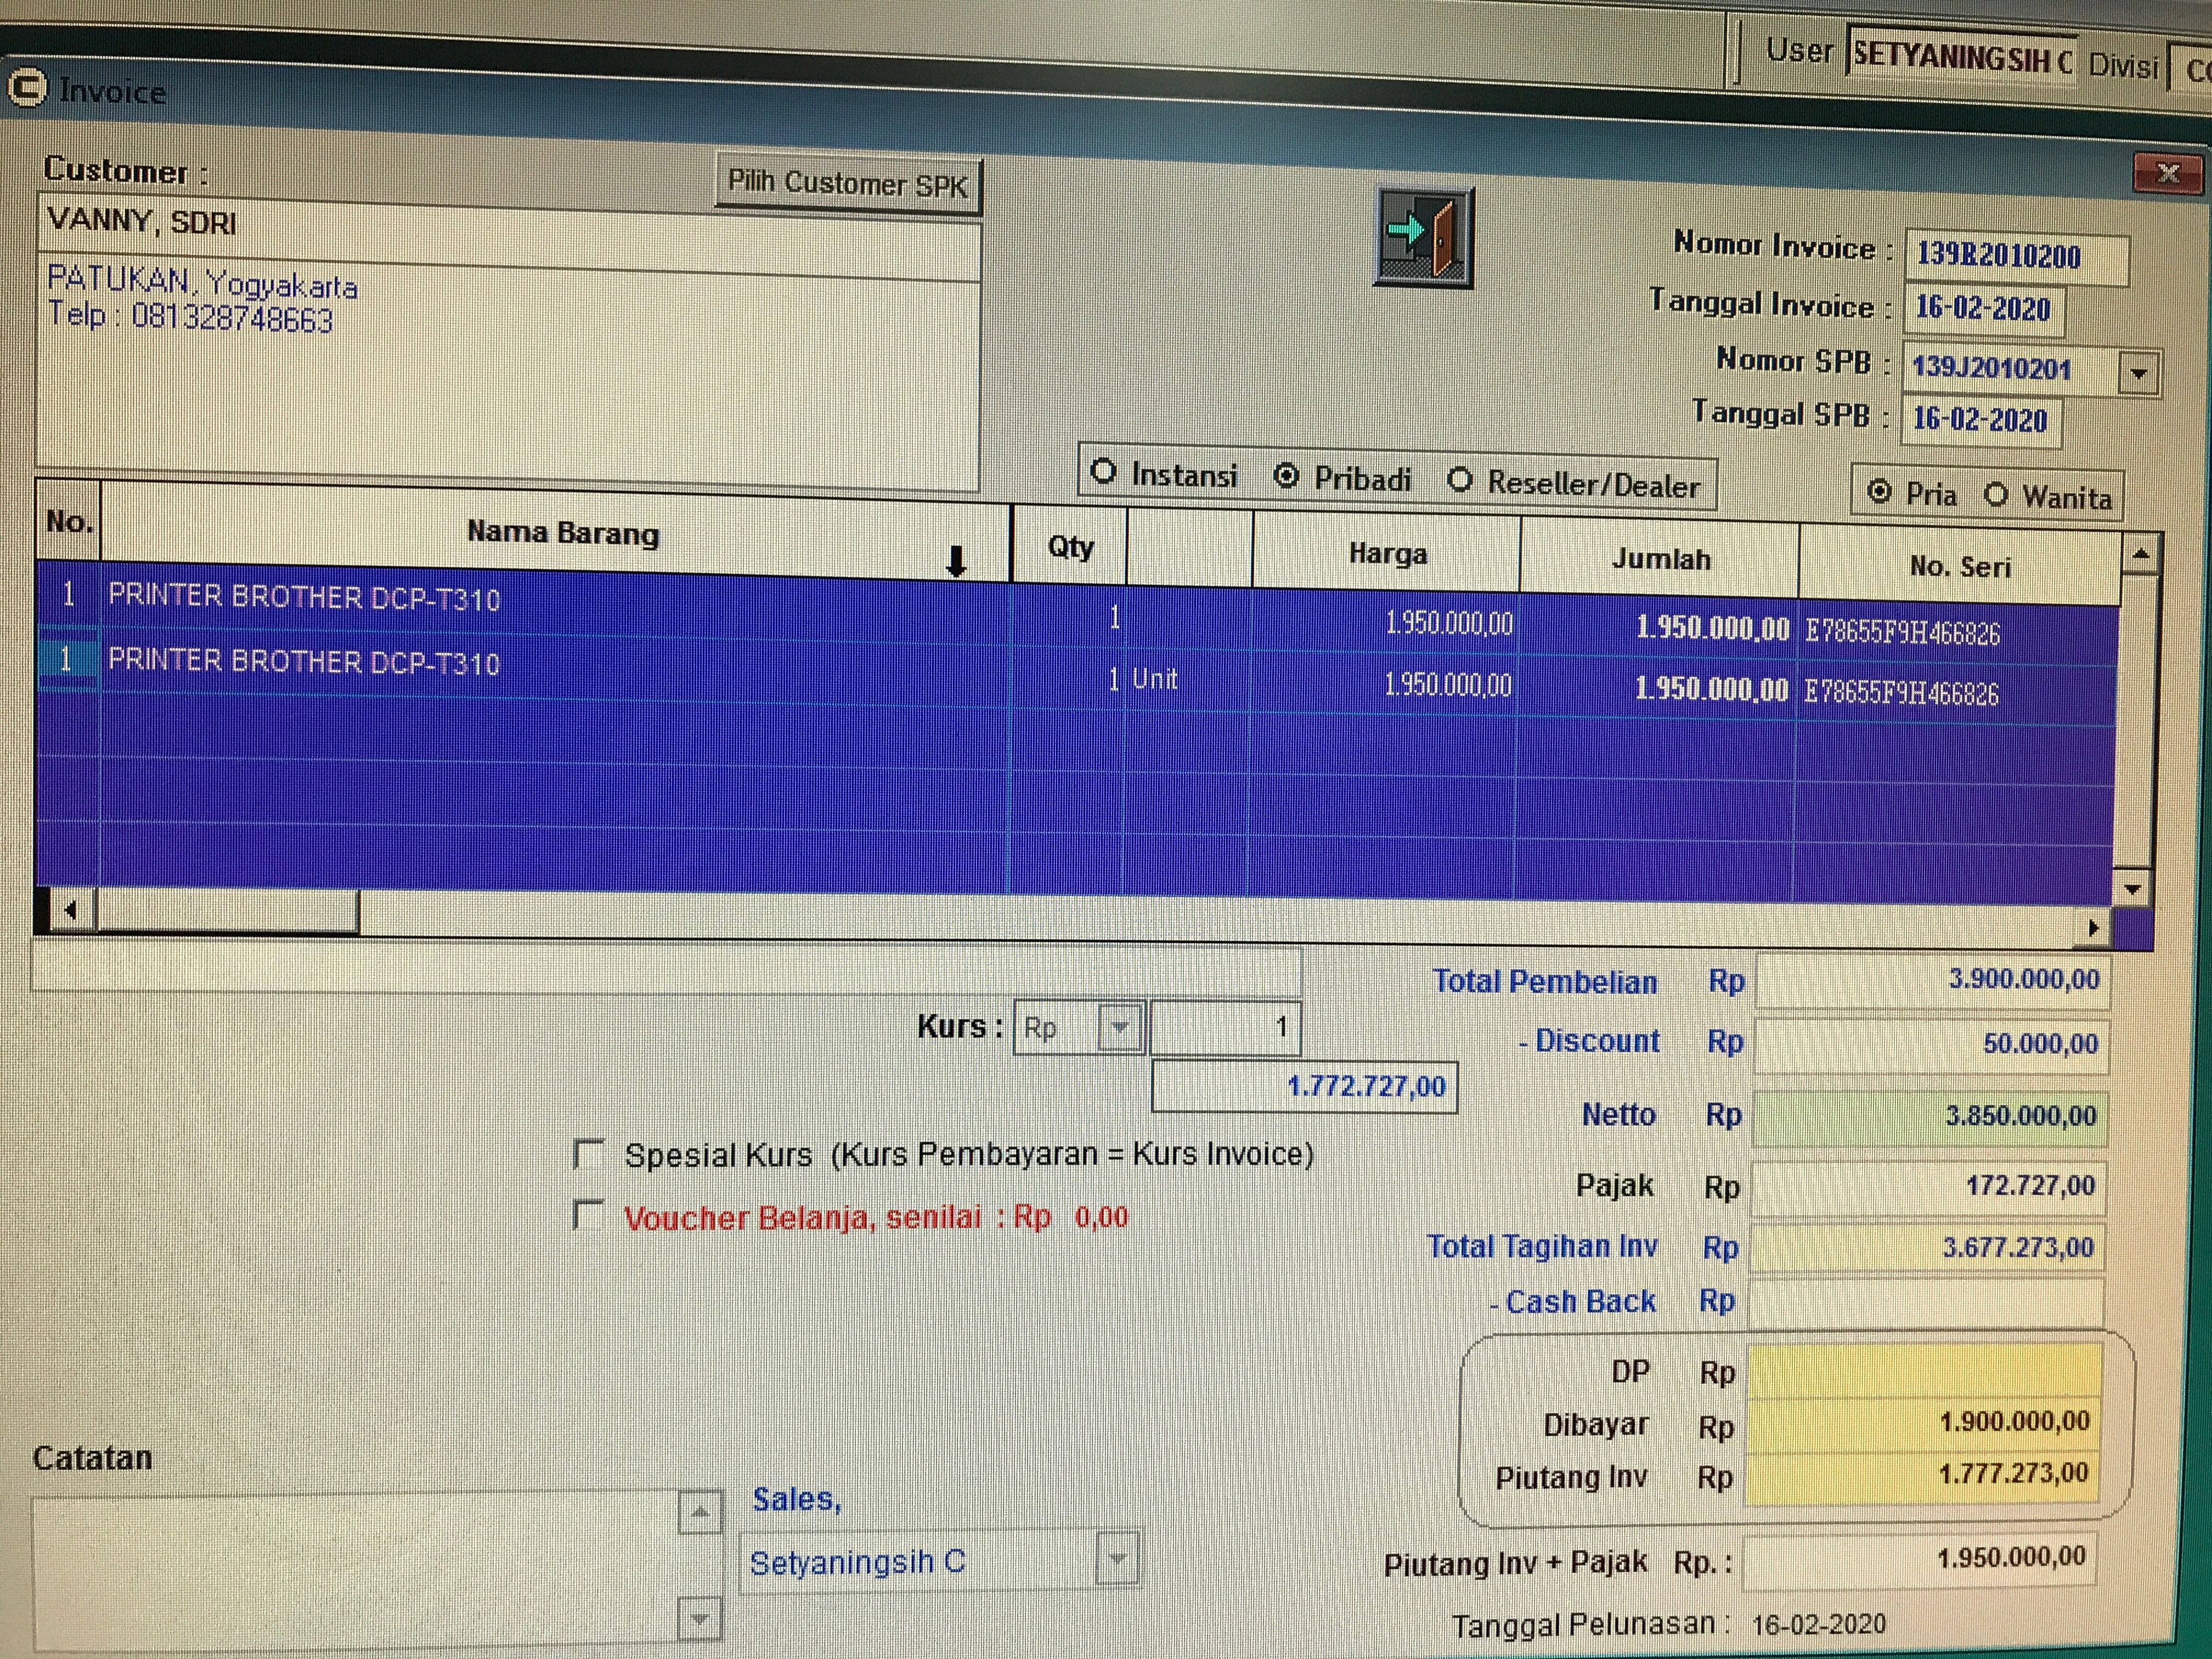
Task: Open the Nomor SPB dropdown
Action: click(2139, 373)
